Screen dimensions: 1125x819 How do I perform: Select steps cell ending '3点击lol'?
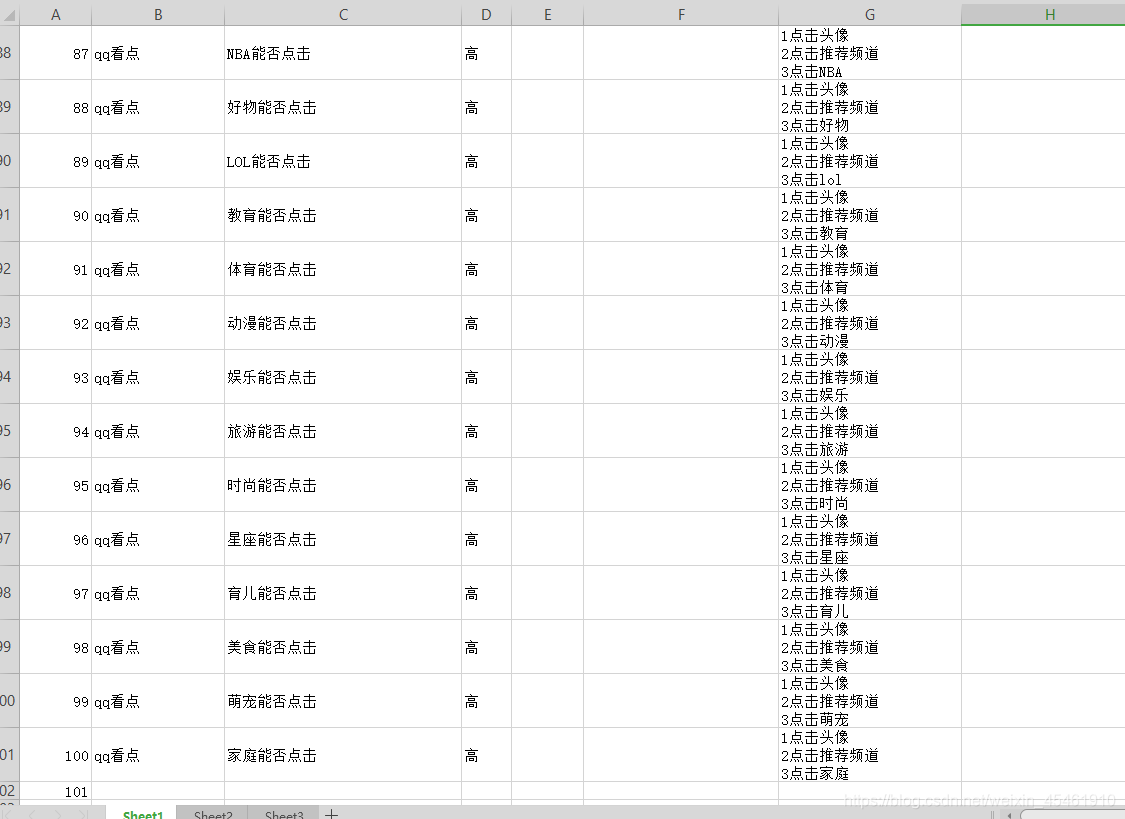coord(870,161)
